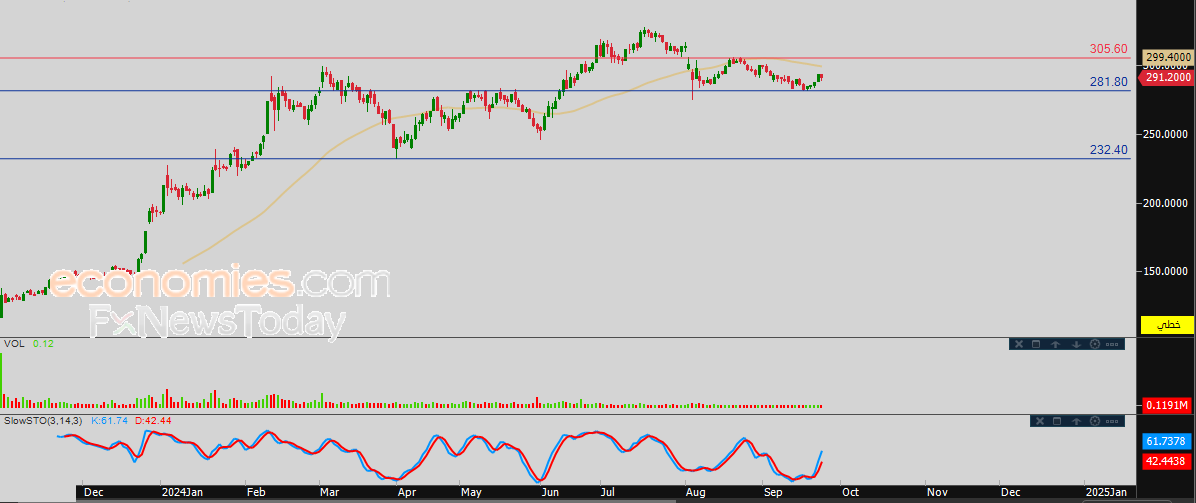Open more options for VOL panel

(x=1112, y=344)
